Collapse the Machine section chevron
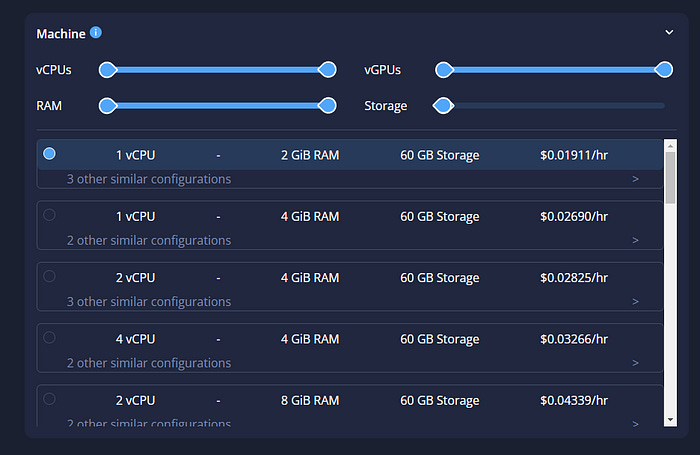 pyautogui.click(x=669, y=32)
